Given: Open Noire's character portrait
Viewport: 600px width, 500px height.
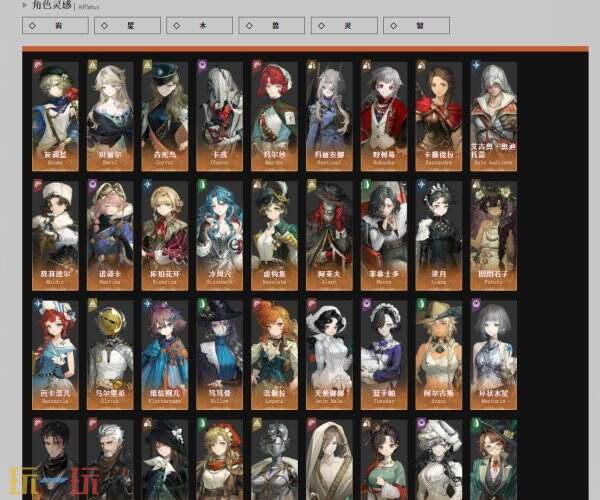Looking at the screenshot, I should [x=384, y=235].
